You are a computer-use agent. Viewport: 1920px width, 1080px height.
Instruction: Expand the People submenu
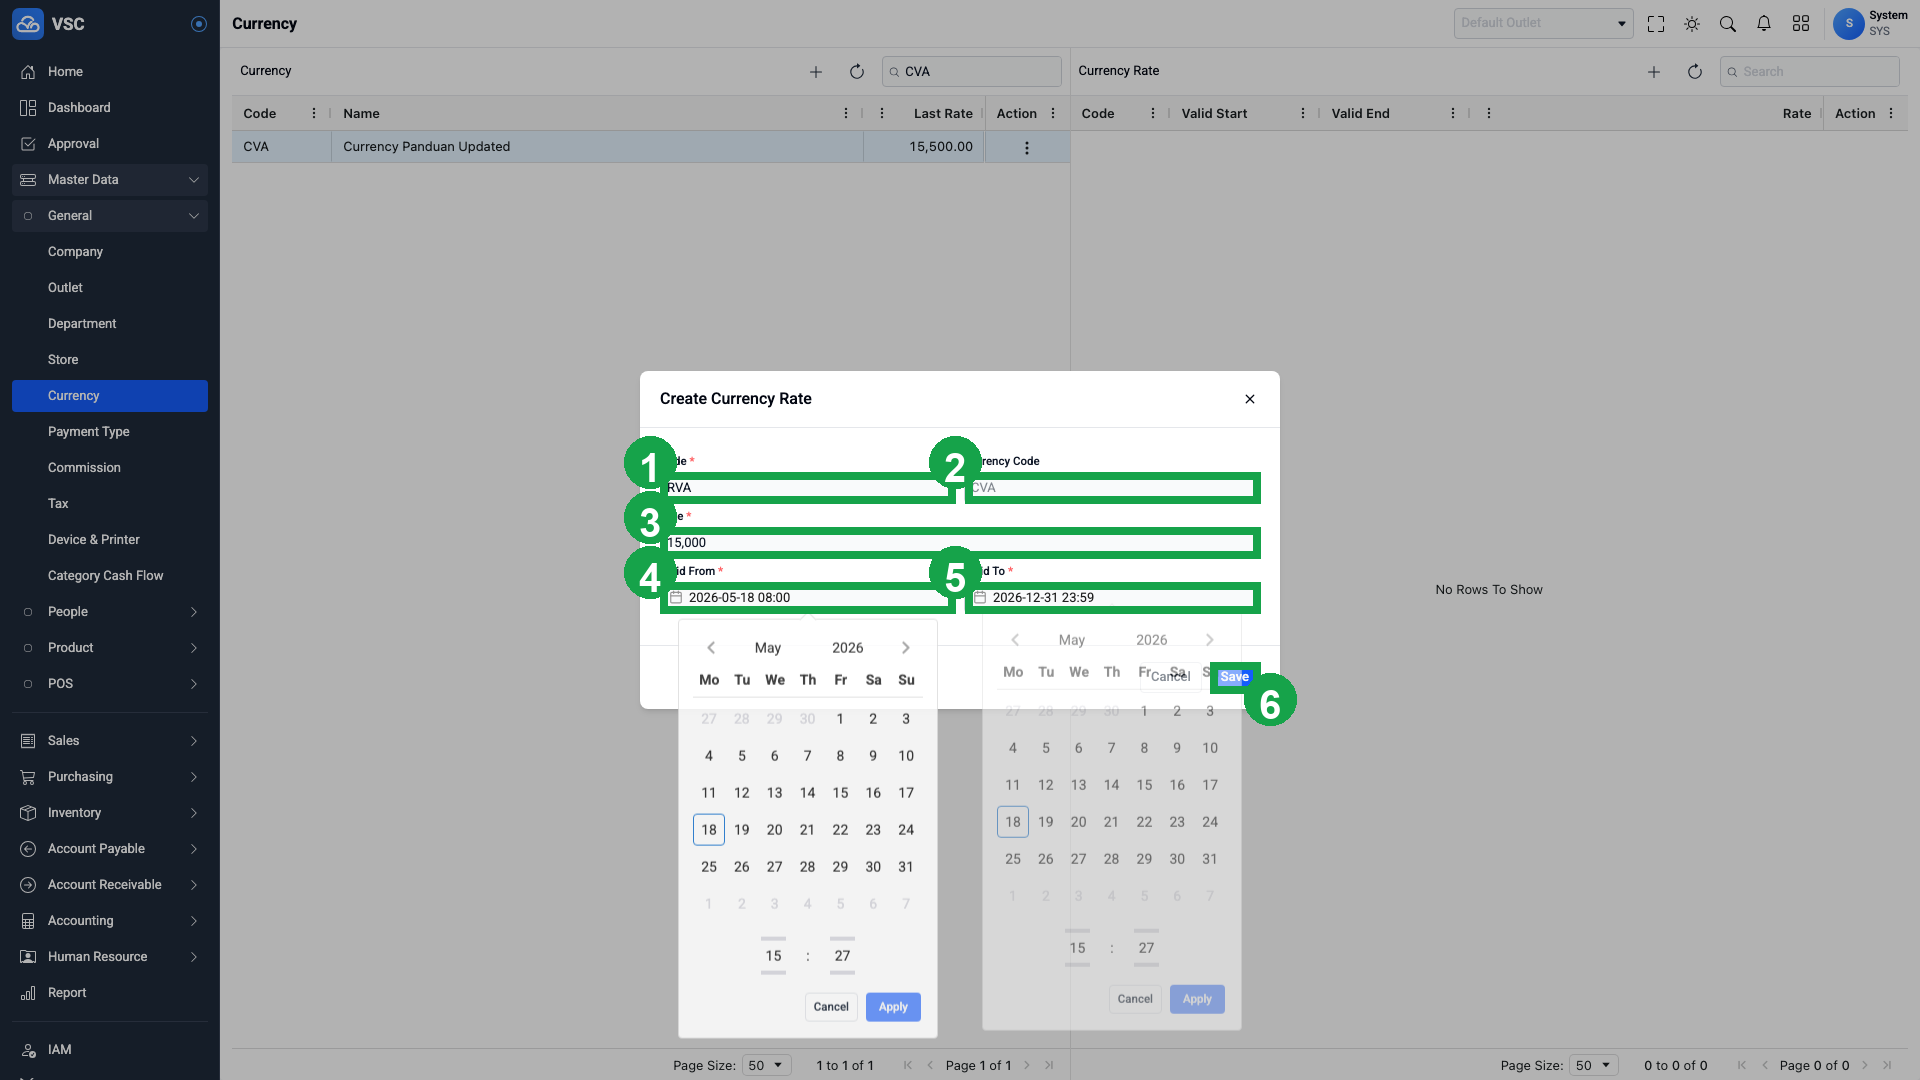coord(110,612)
